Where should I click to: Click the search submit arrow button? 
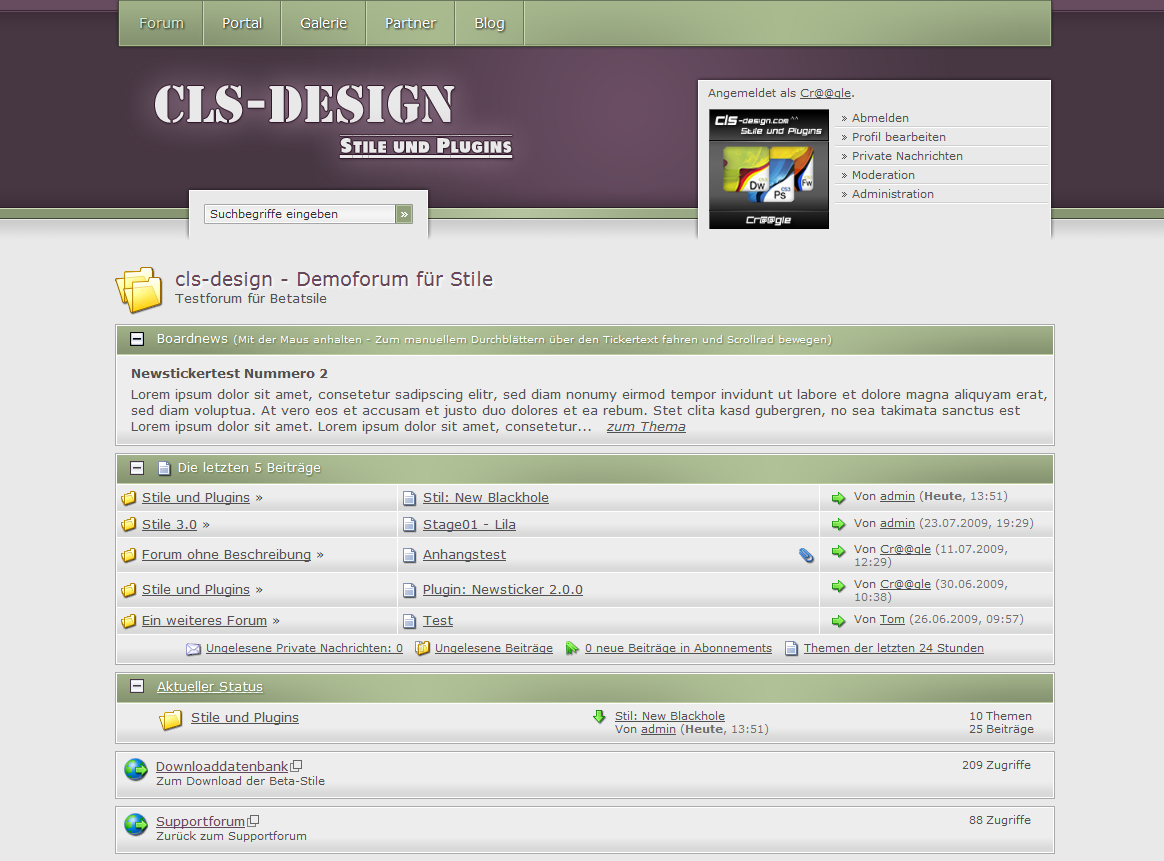pyautogui.click(x=403, y=214)
